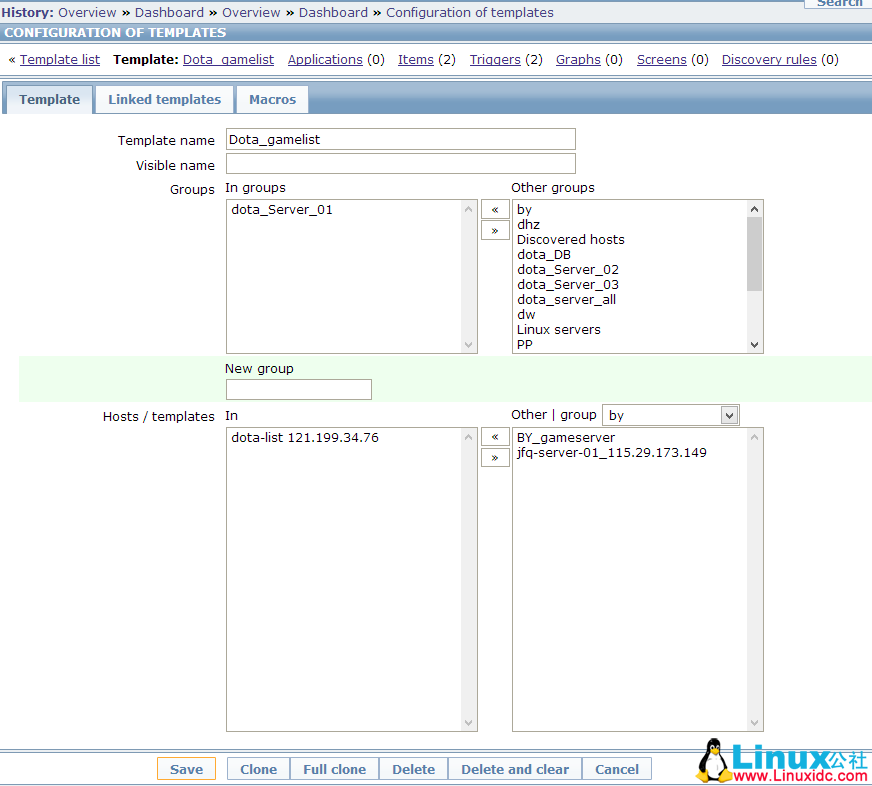Click » arrow button beside Hosts / templates list
Screen dimensions: 872x786
[x=495, y=458]
